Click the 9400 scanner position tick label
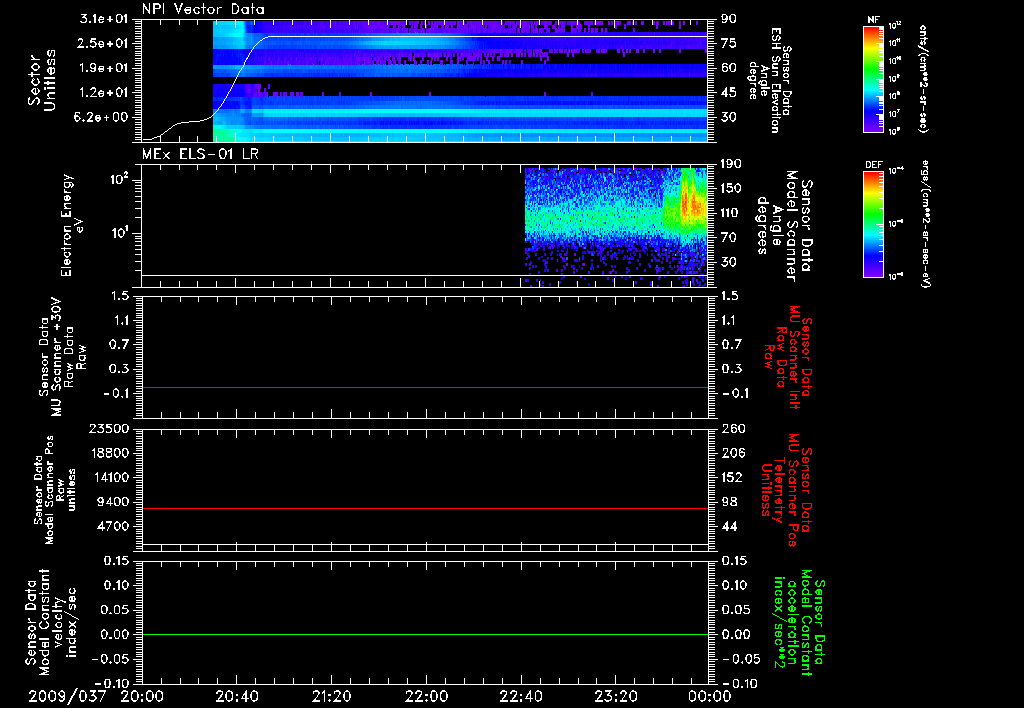This screenshot has height=708, width=1024. [112, 502]
